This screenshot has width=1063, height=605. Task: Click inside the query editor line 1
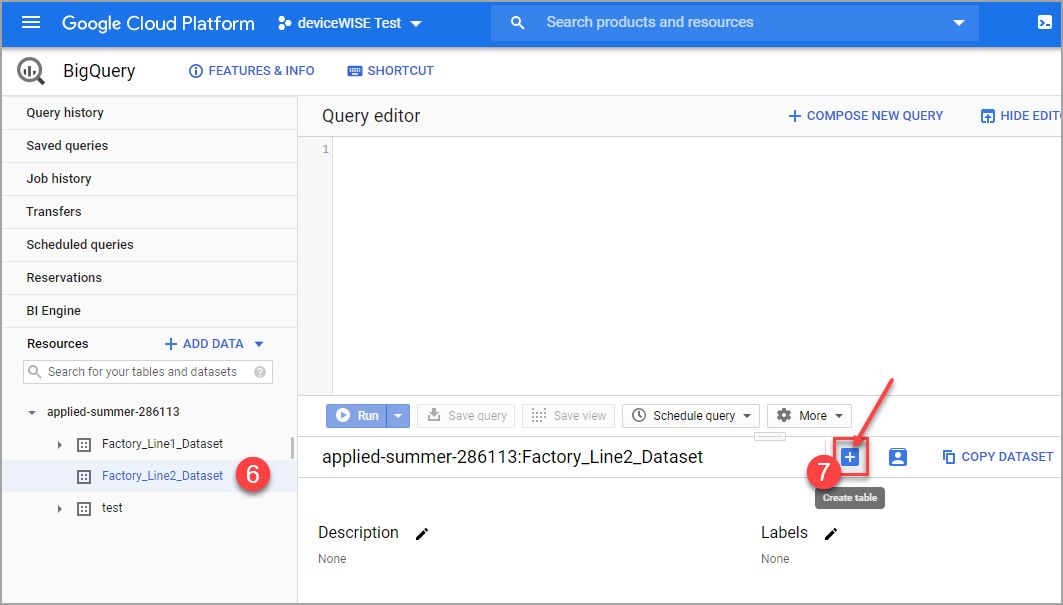coord(697,149)
